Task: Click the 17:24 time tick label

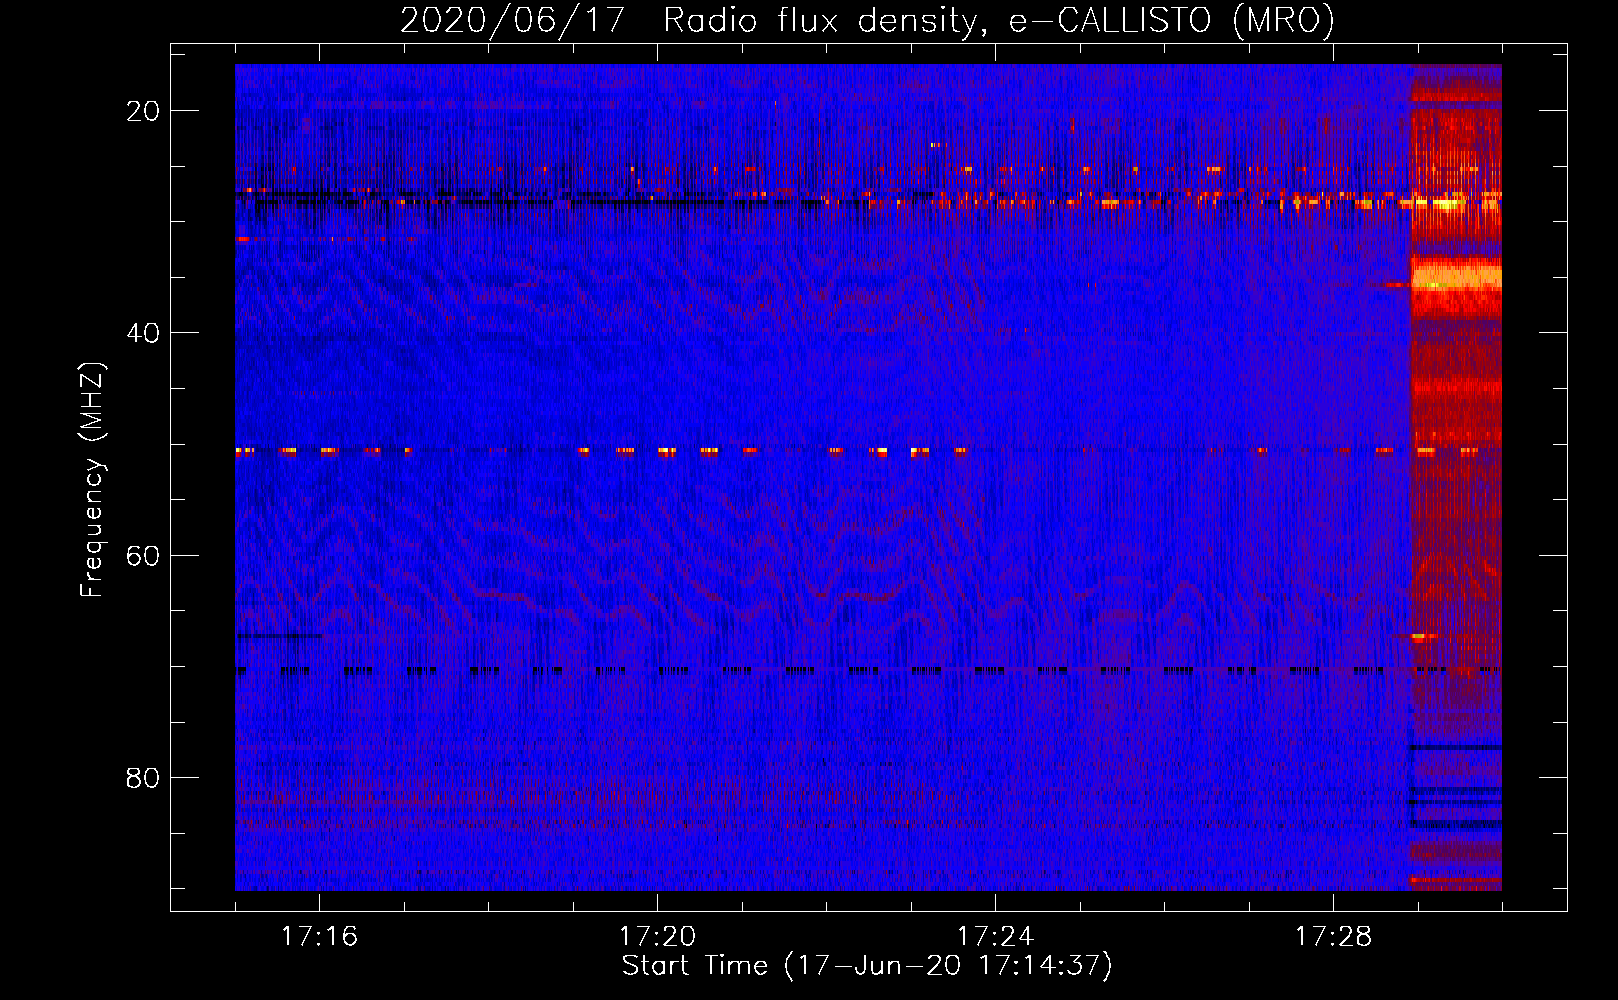Action: click(995, 936)
